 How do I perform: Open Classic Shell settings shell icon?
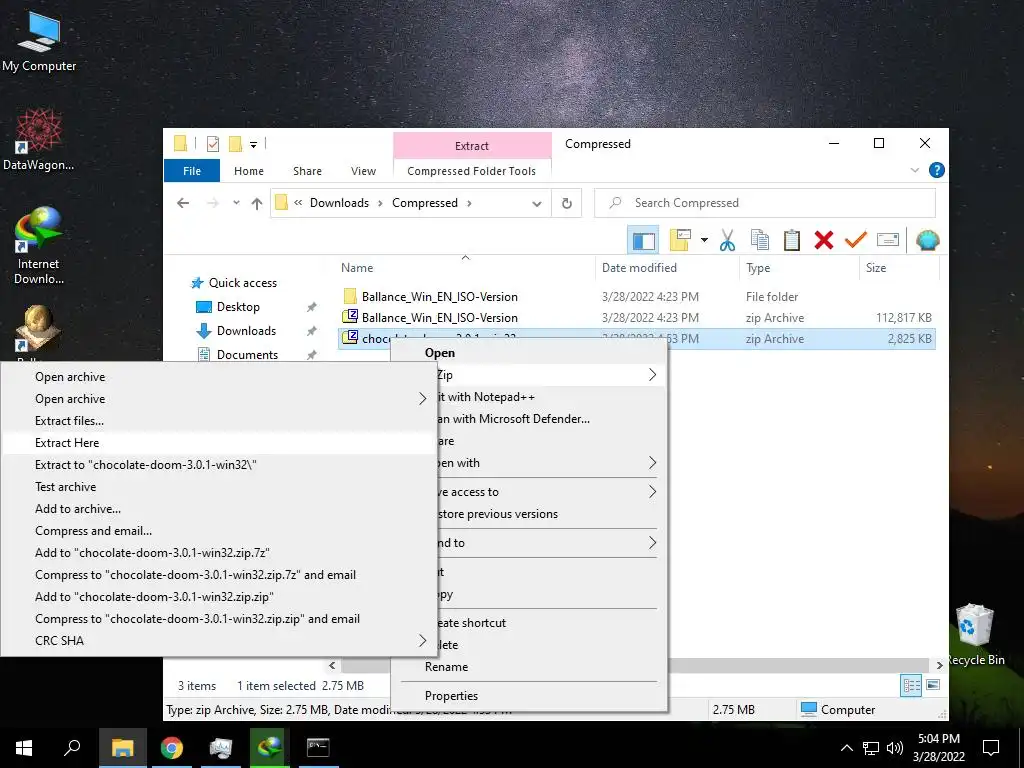(927, 240)
